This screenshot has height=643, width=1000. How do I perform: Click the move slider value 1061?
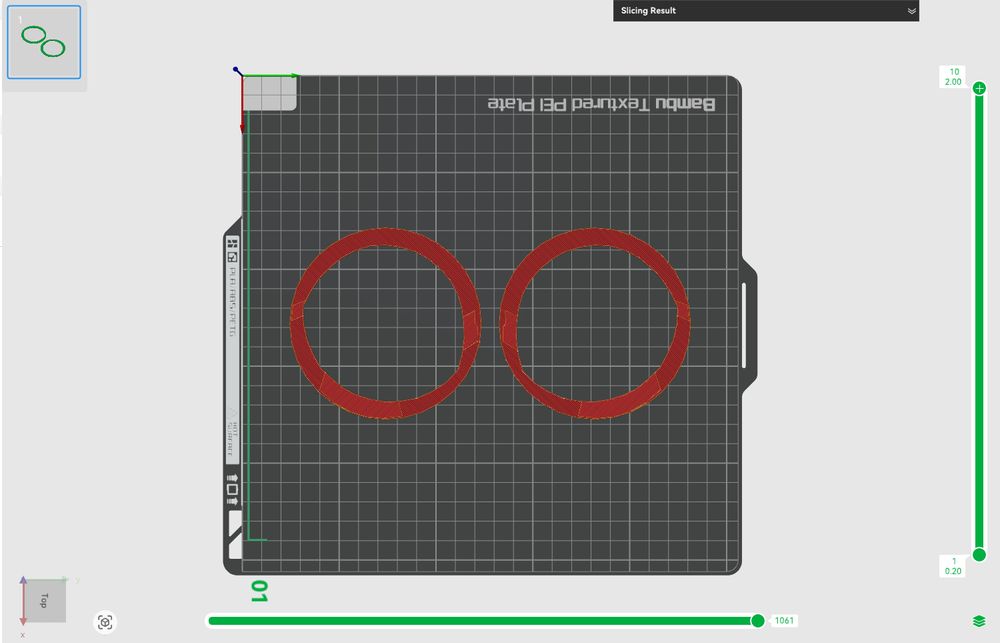784,621
